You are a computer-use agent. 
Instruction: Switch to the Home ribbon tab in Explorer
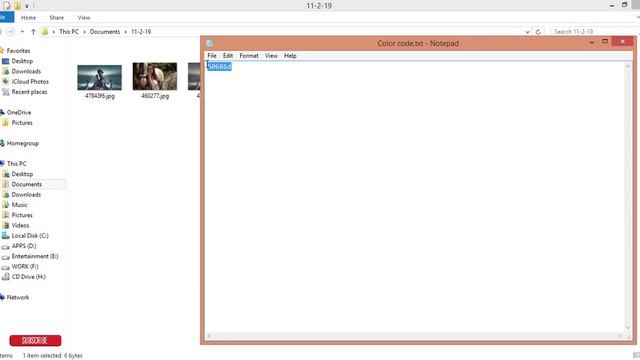click(x=28, y=18)
